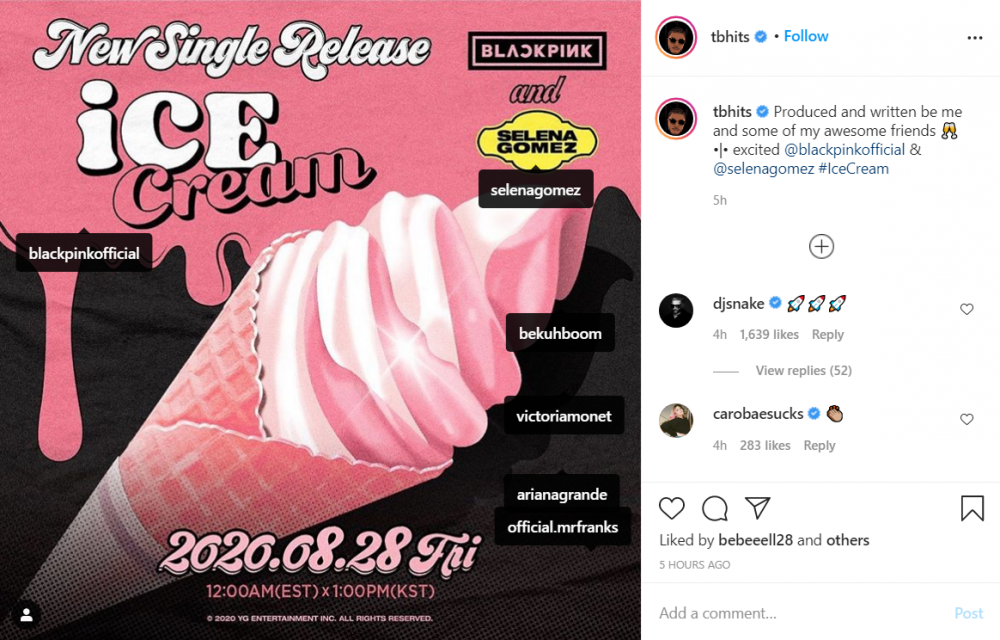Share post using paper plane icon
The image size is (1000, 640).
(x=758, y=507)
